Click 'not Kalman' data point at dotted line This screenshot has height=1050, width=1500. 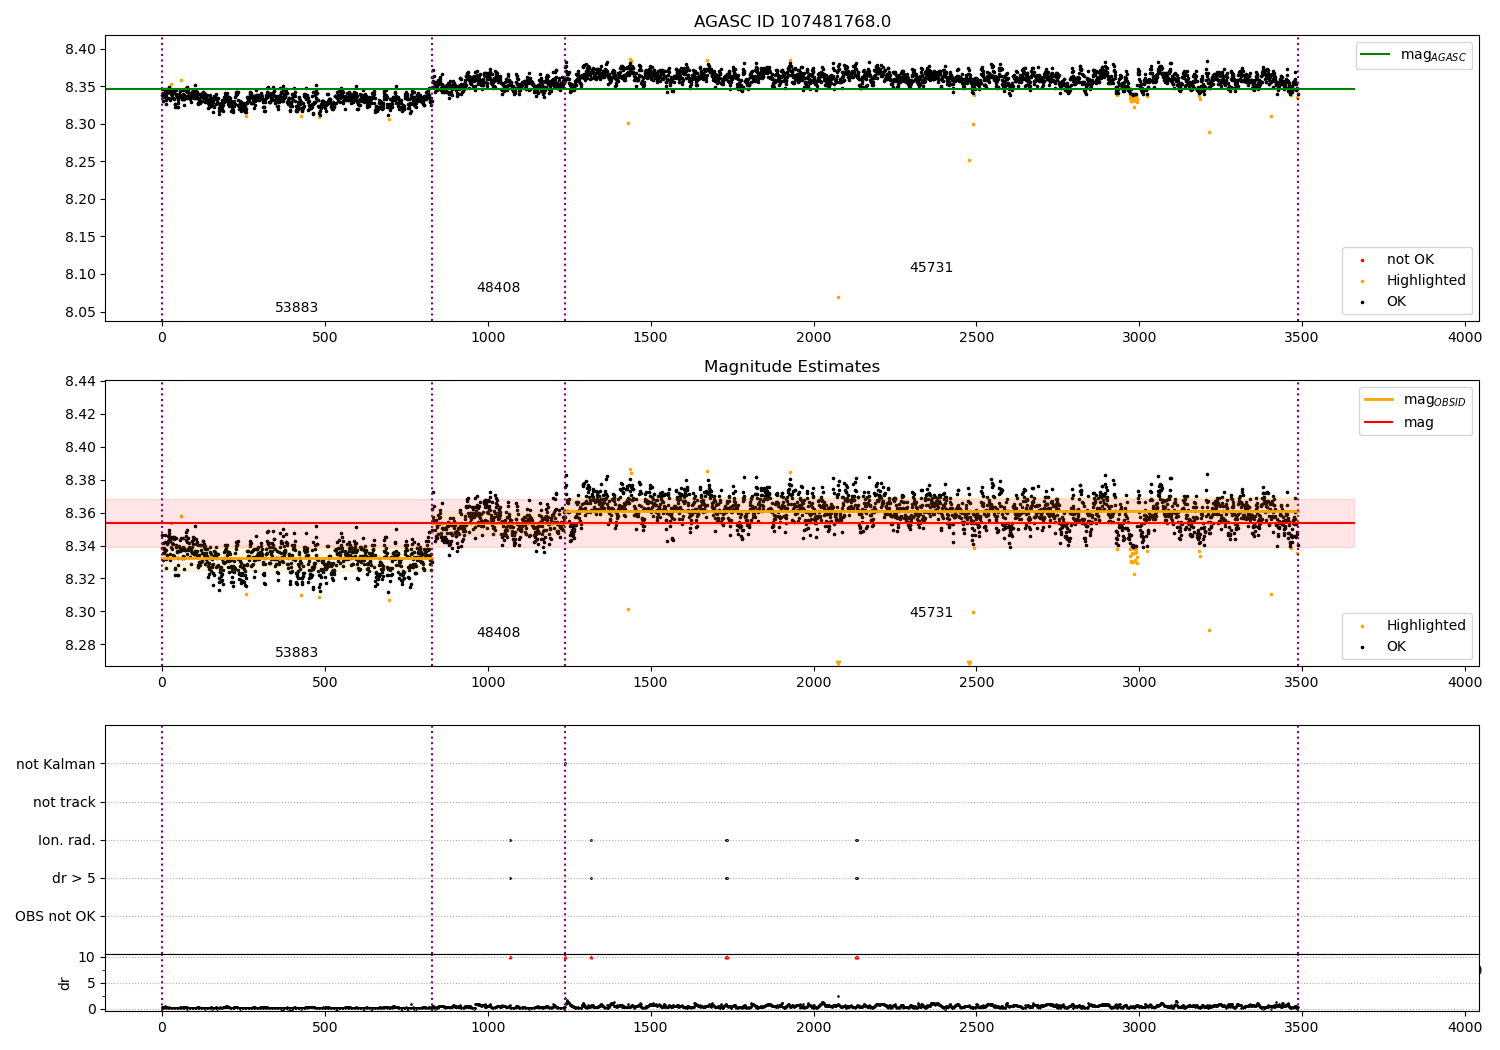pyautogui.click(x=565, y=764)
